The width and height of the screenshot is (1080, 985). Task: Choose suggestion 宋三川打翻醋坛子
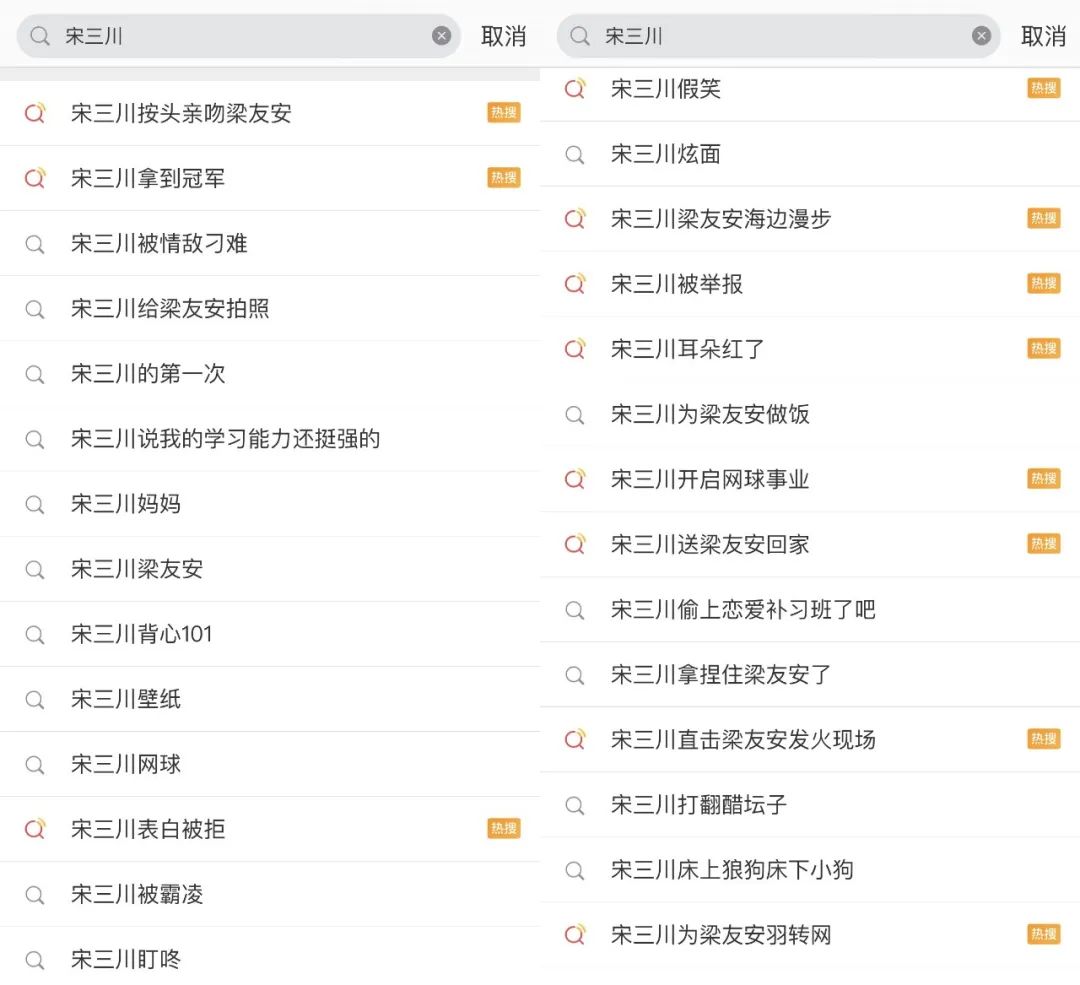click(699, 804)
